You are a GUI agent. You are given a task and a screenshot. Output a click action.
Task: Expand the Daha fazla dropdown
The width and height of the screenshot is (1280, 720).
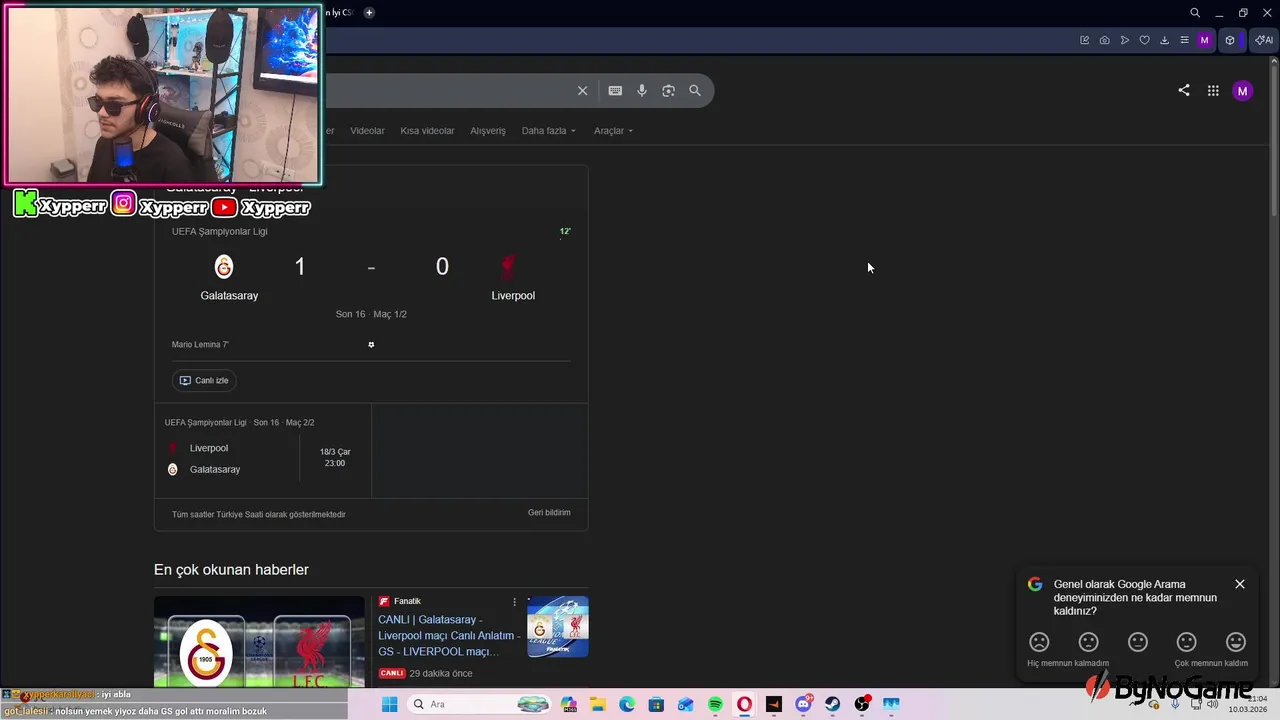548,131
